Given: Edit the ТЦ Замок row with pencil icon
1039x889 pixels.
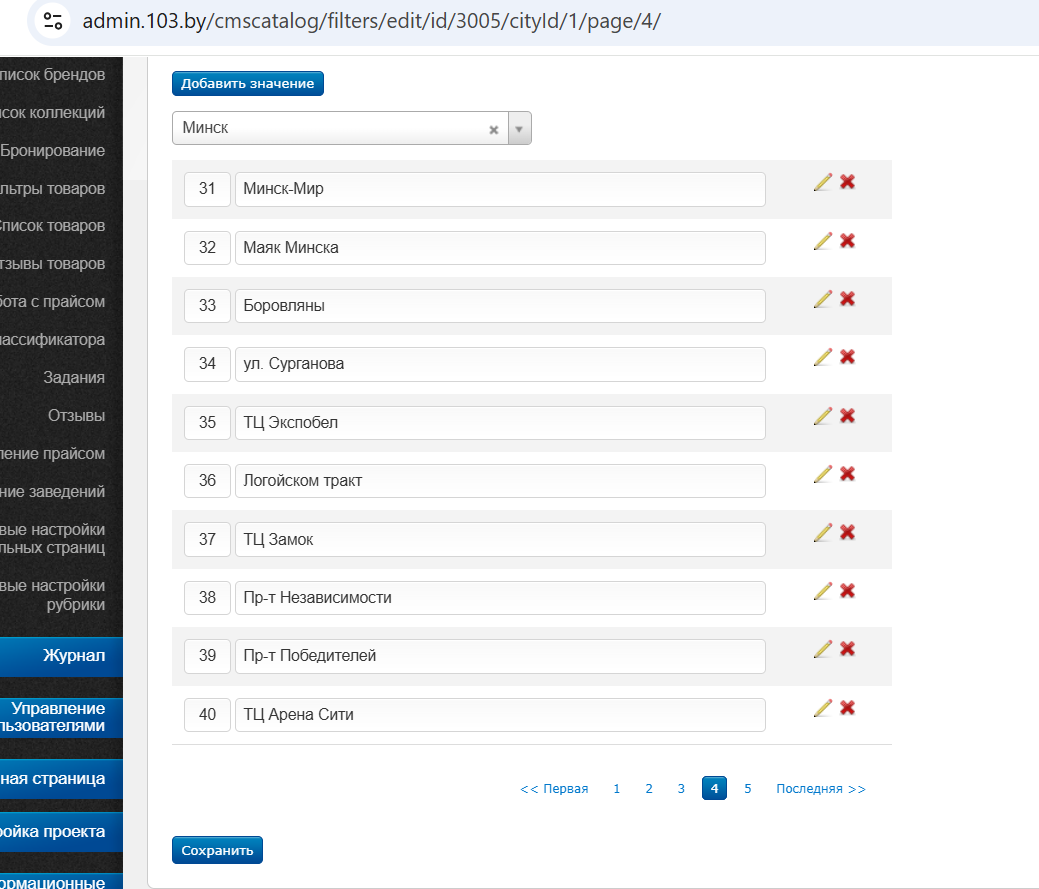Looking at the screenshot, I should coord(822,533).
